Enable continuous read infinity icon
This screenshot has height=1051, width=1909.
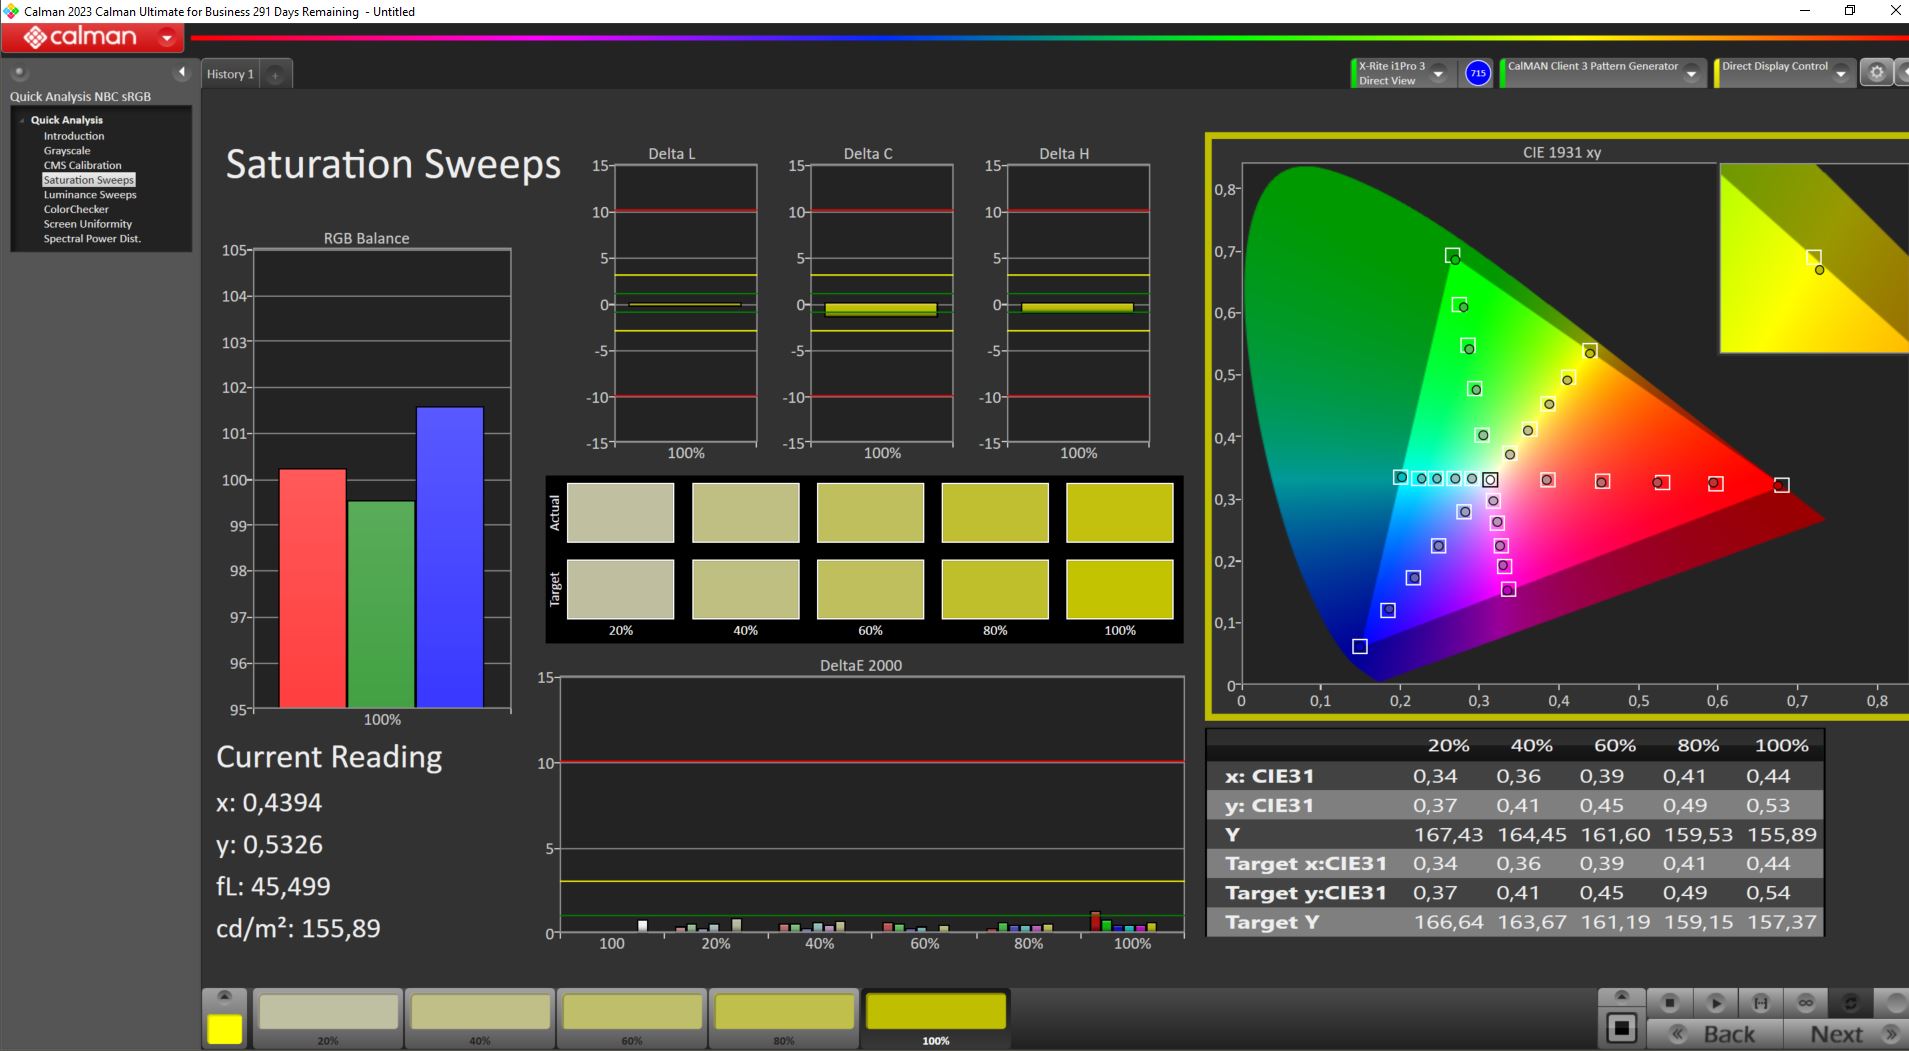(x=1806, y=1002)
